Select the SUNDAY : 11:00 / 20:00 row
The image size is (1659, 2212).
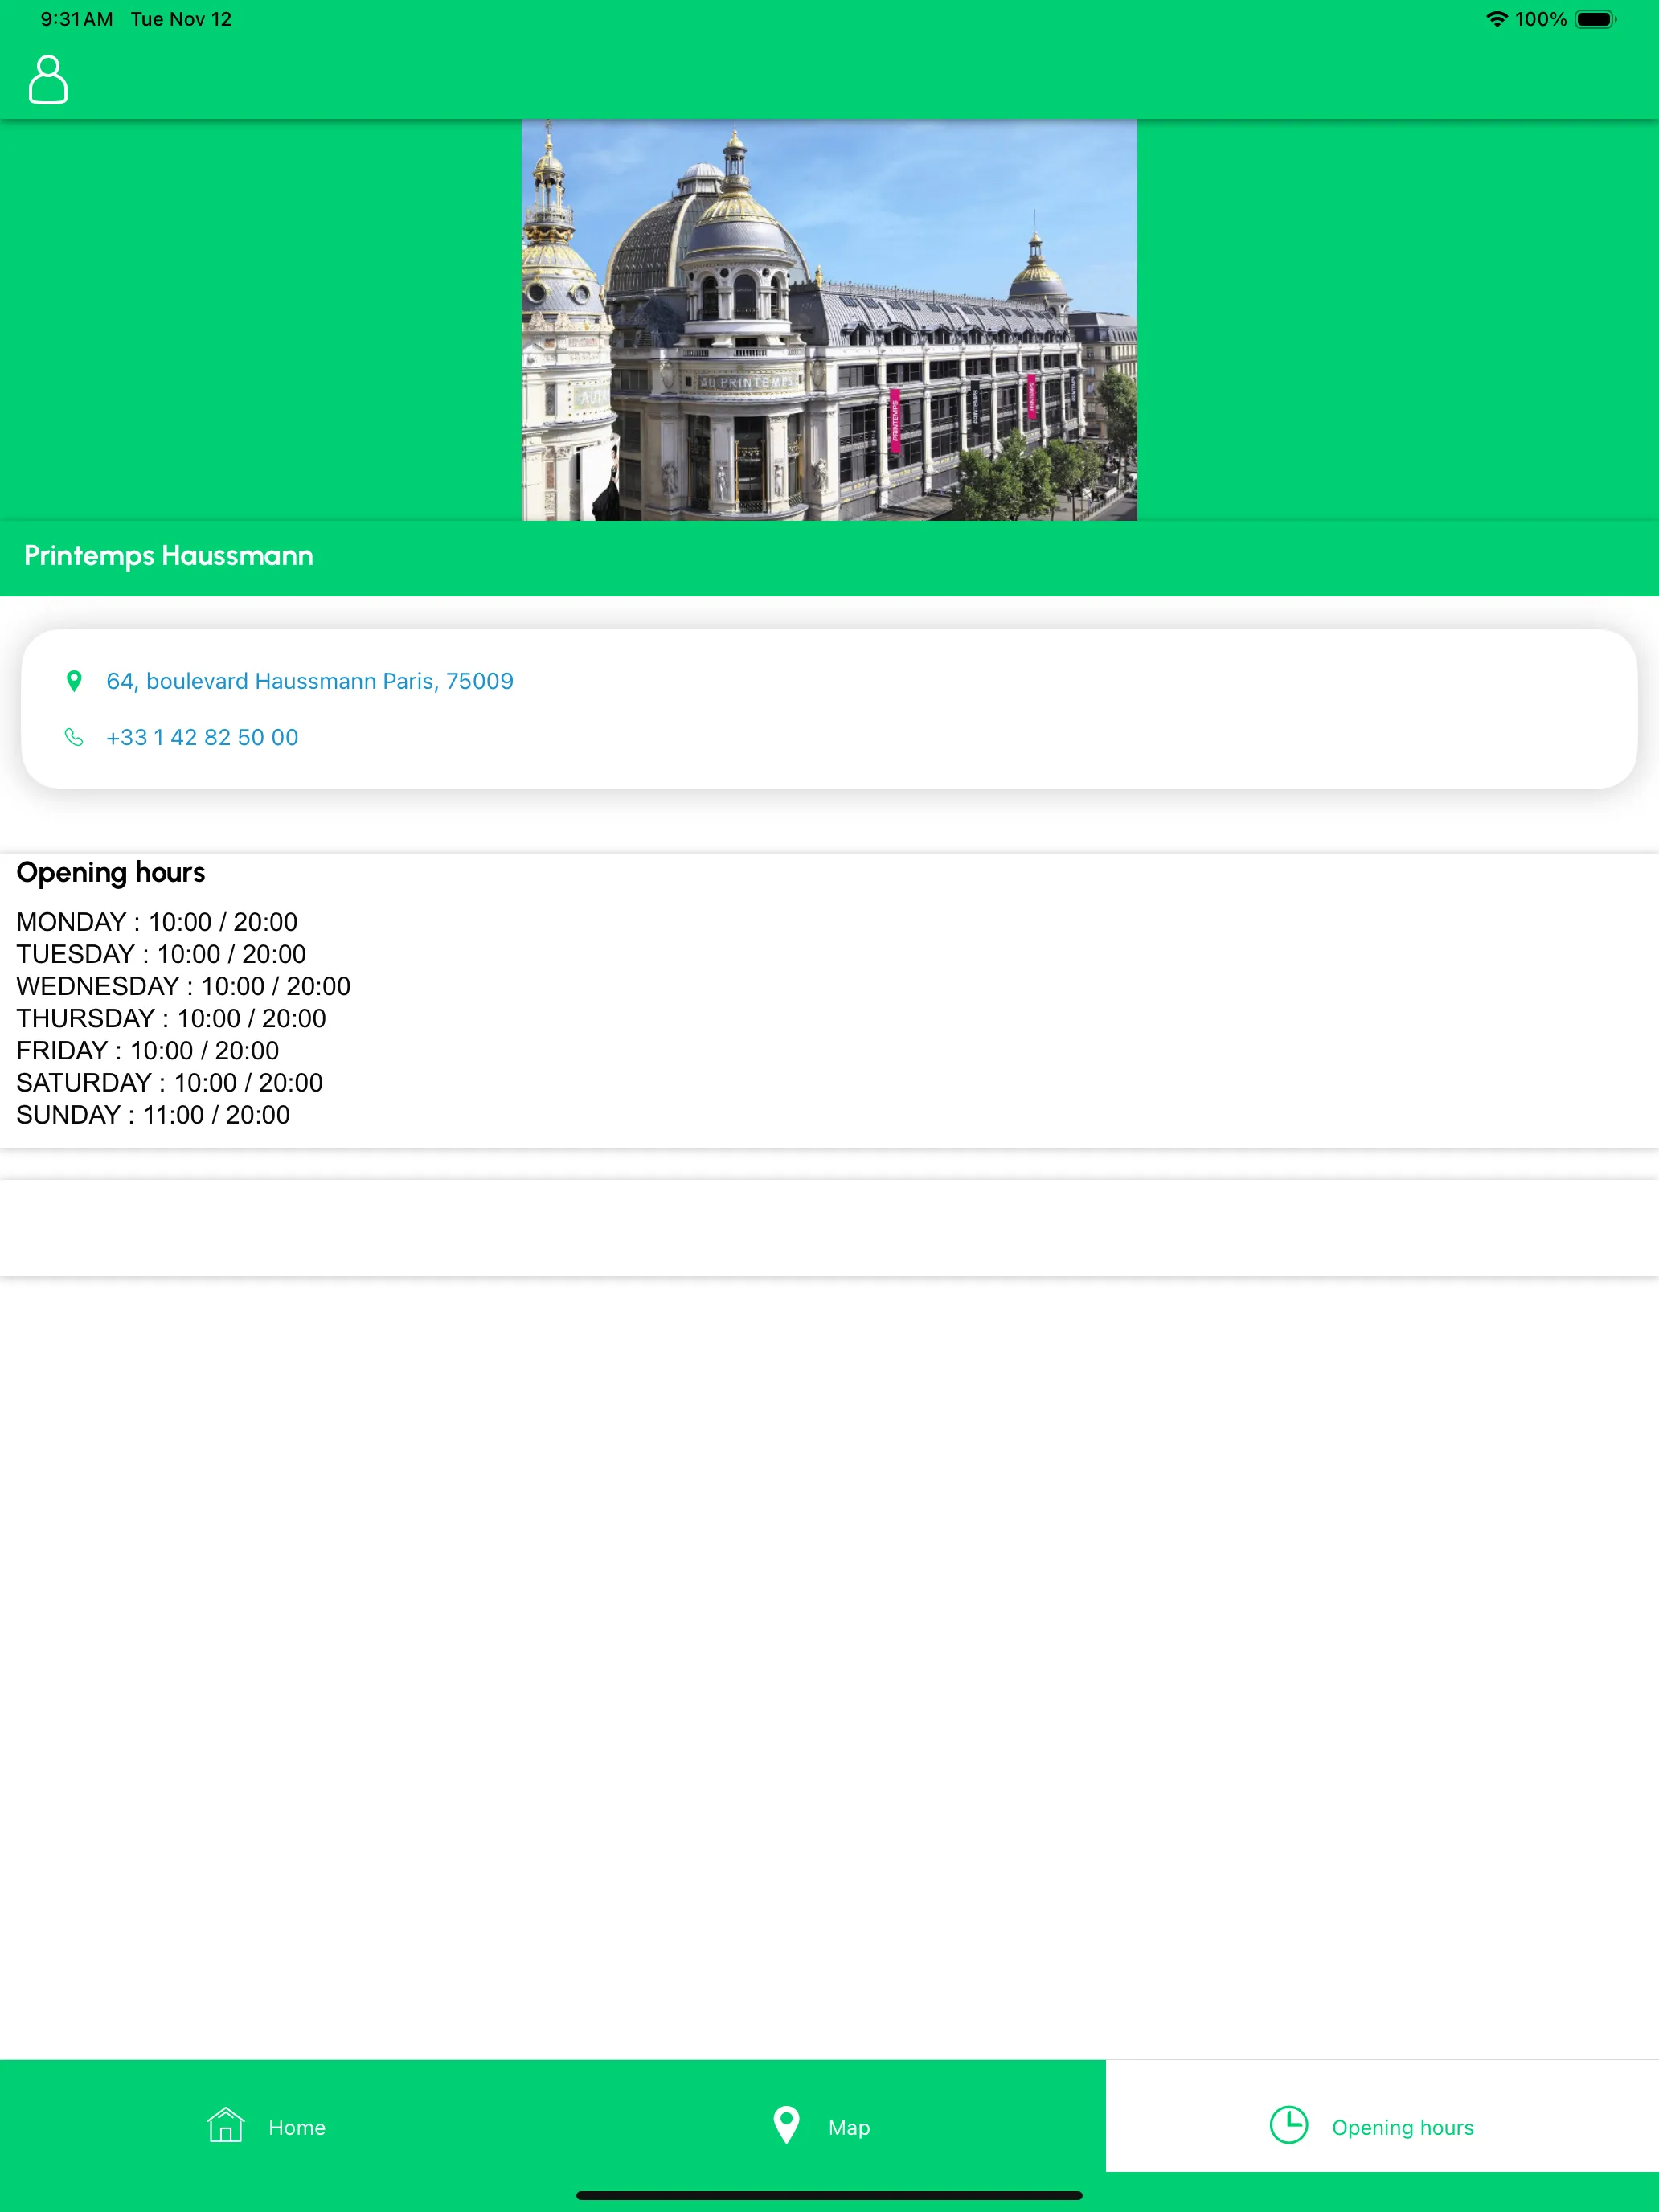(x=153, y=1114)
